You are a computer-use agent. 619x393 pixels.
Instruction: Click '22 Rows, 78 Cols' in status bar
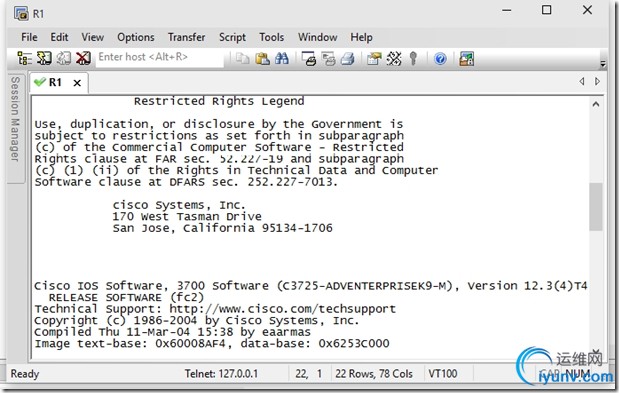[x=374, y=373]
